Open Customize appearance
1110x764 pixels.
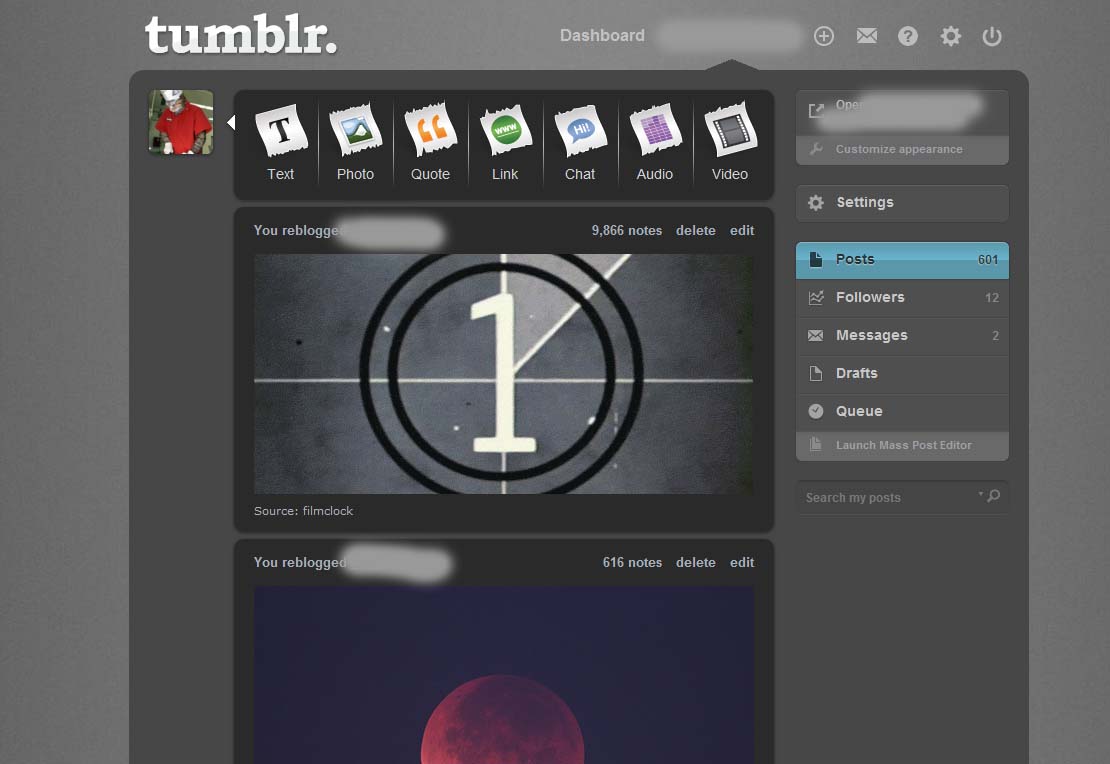(902, 149)
